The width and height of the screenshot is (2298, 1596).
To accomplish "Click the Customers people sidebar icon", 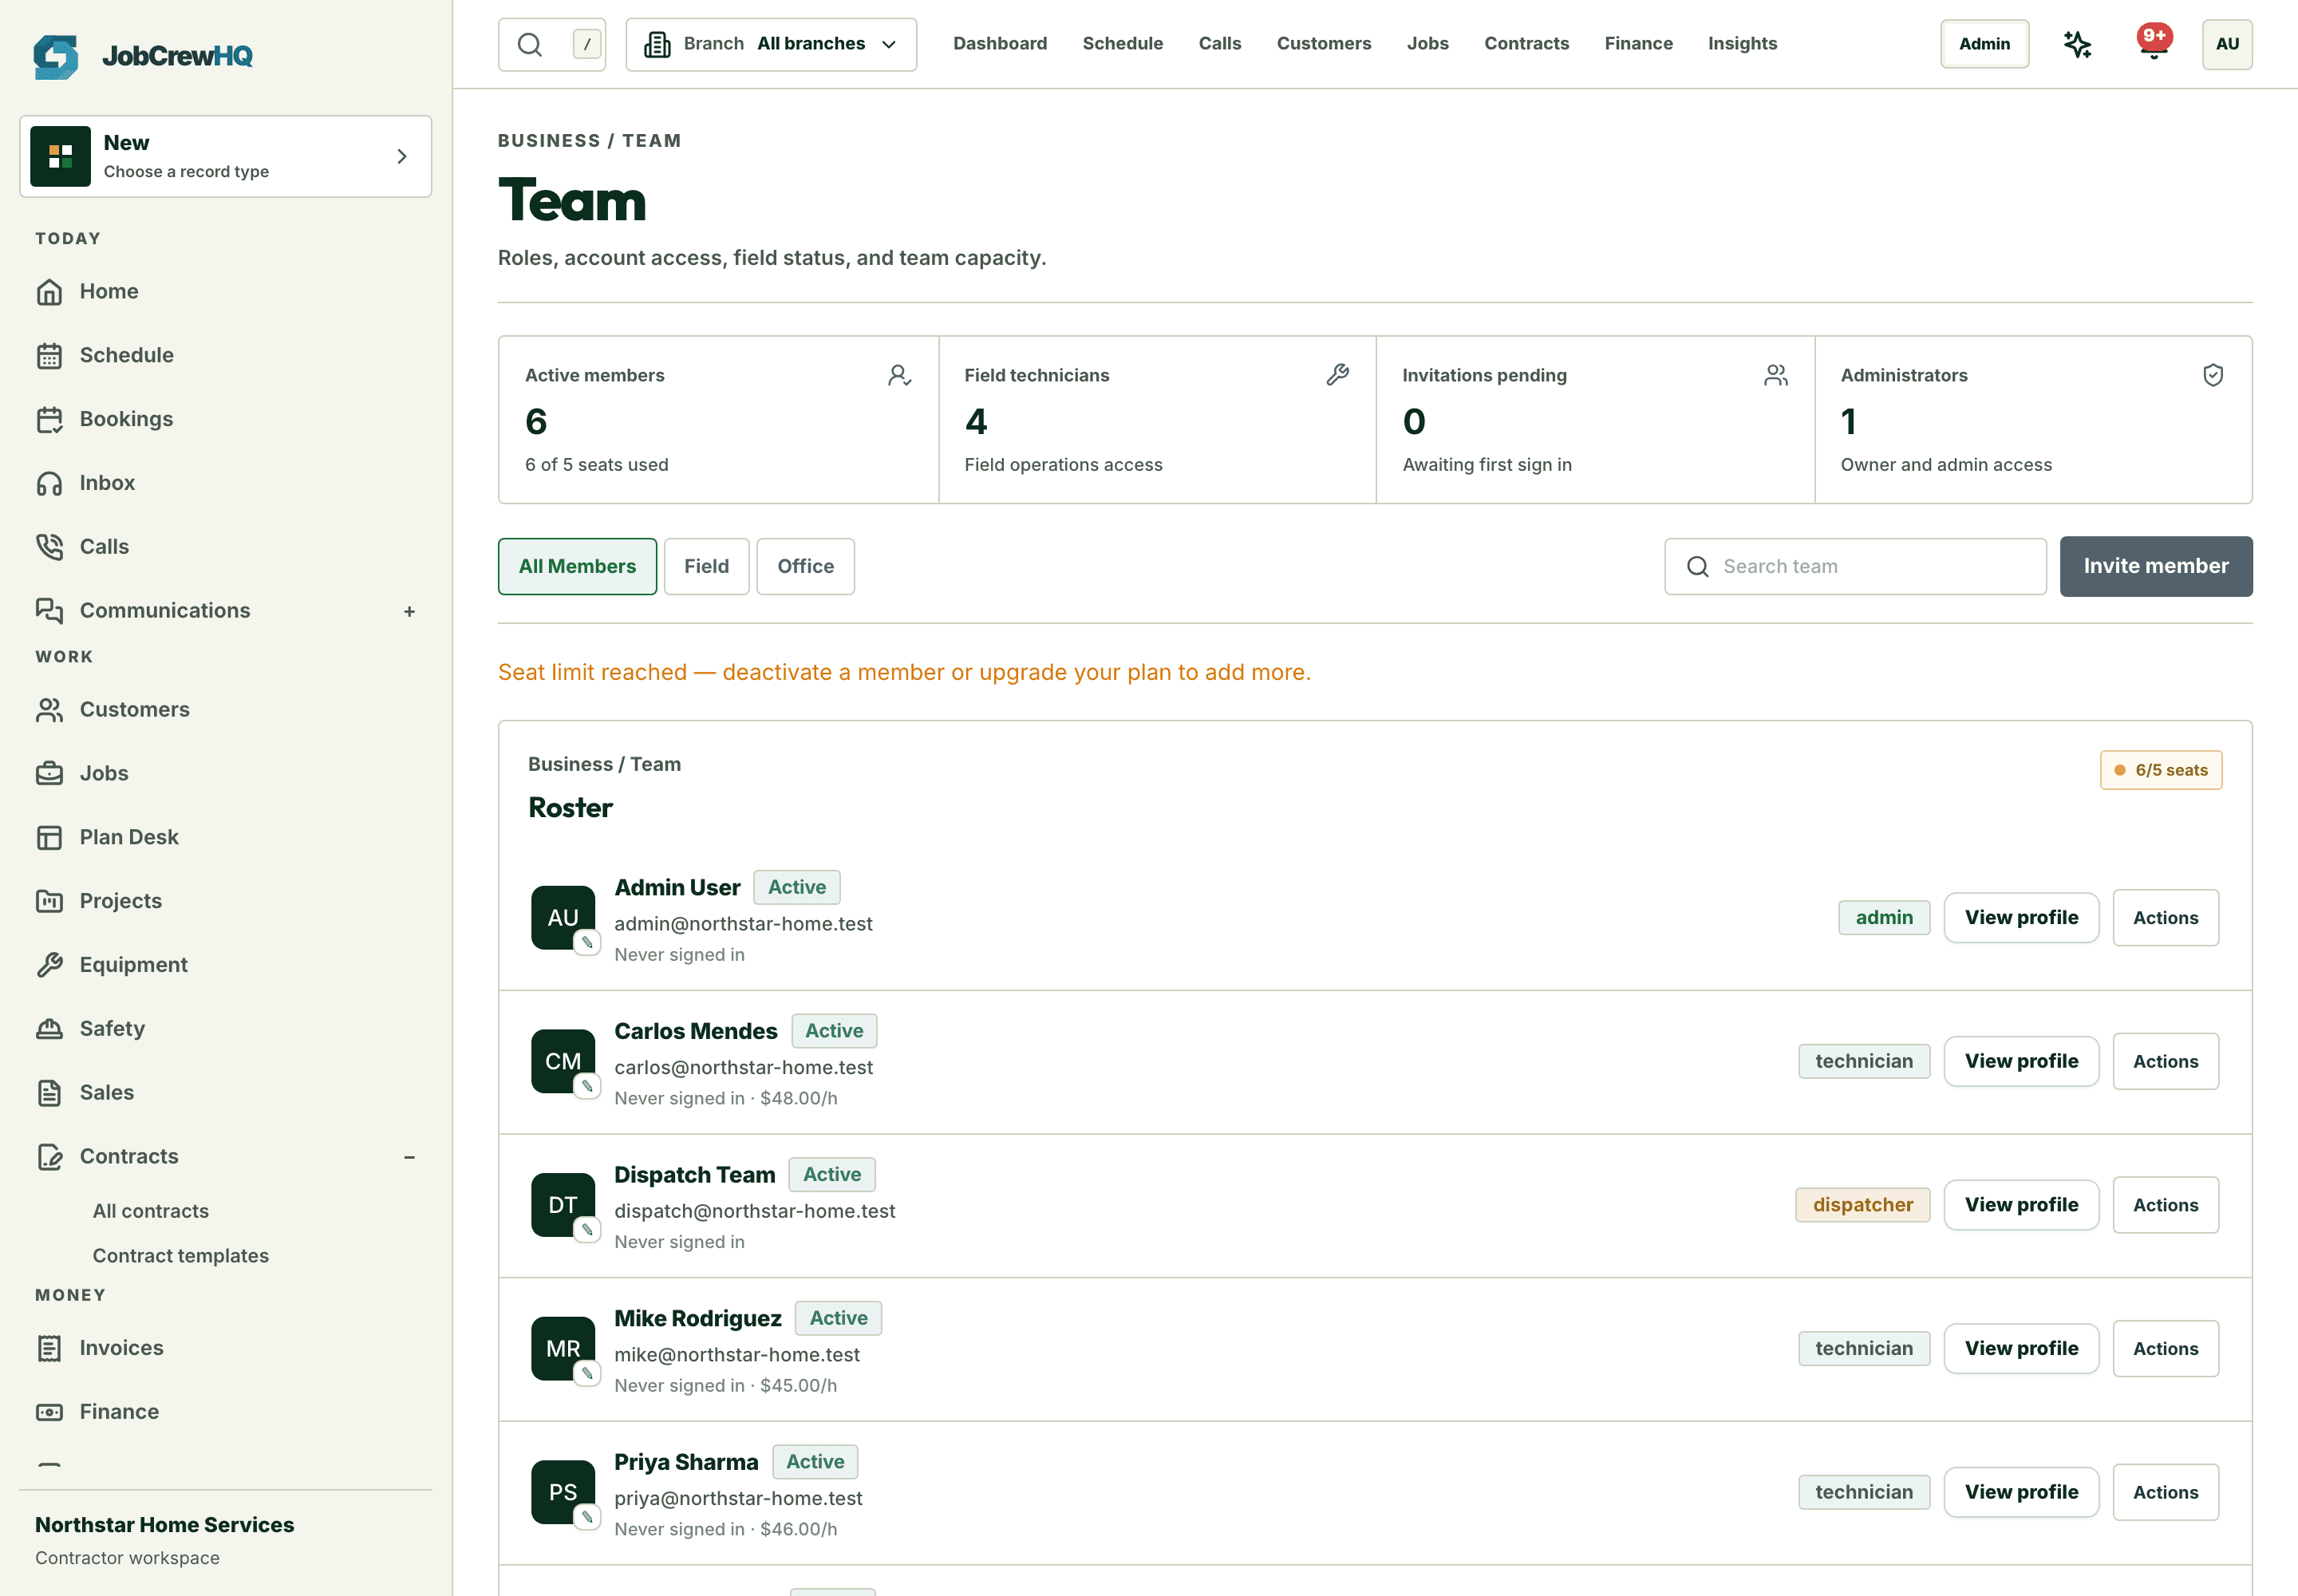I will tap(49, 710).
